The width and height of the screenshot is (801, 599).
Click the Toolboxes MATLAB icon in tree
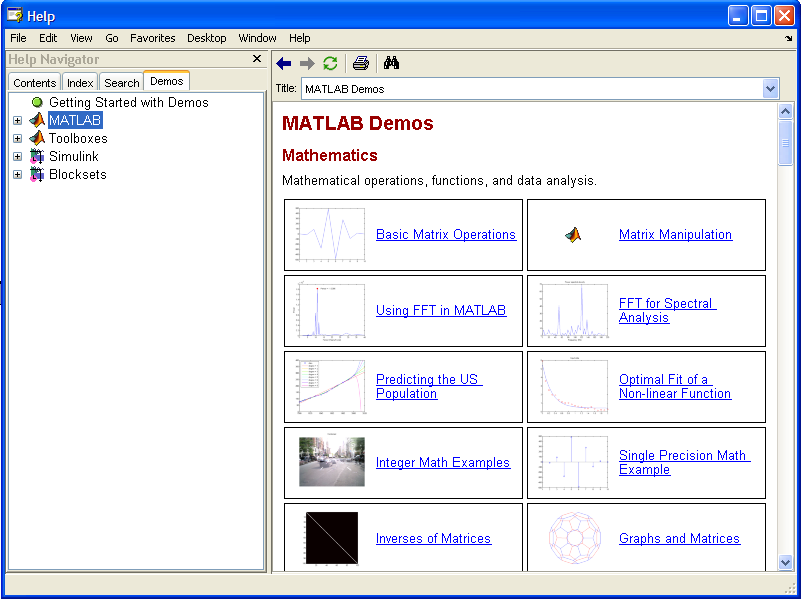click(x=37, y=138)
